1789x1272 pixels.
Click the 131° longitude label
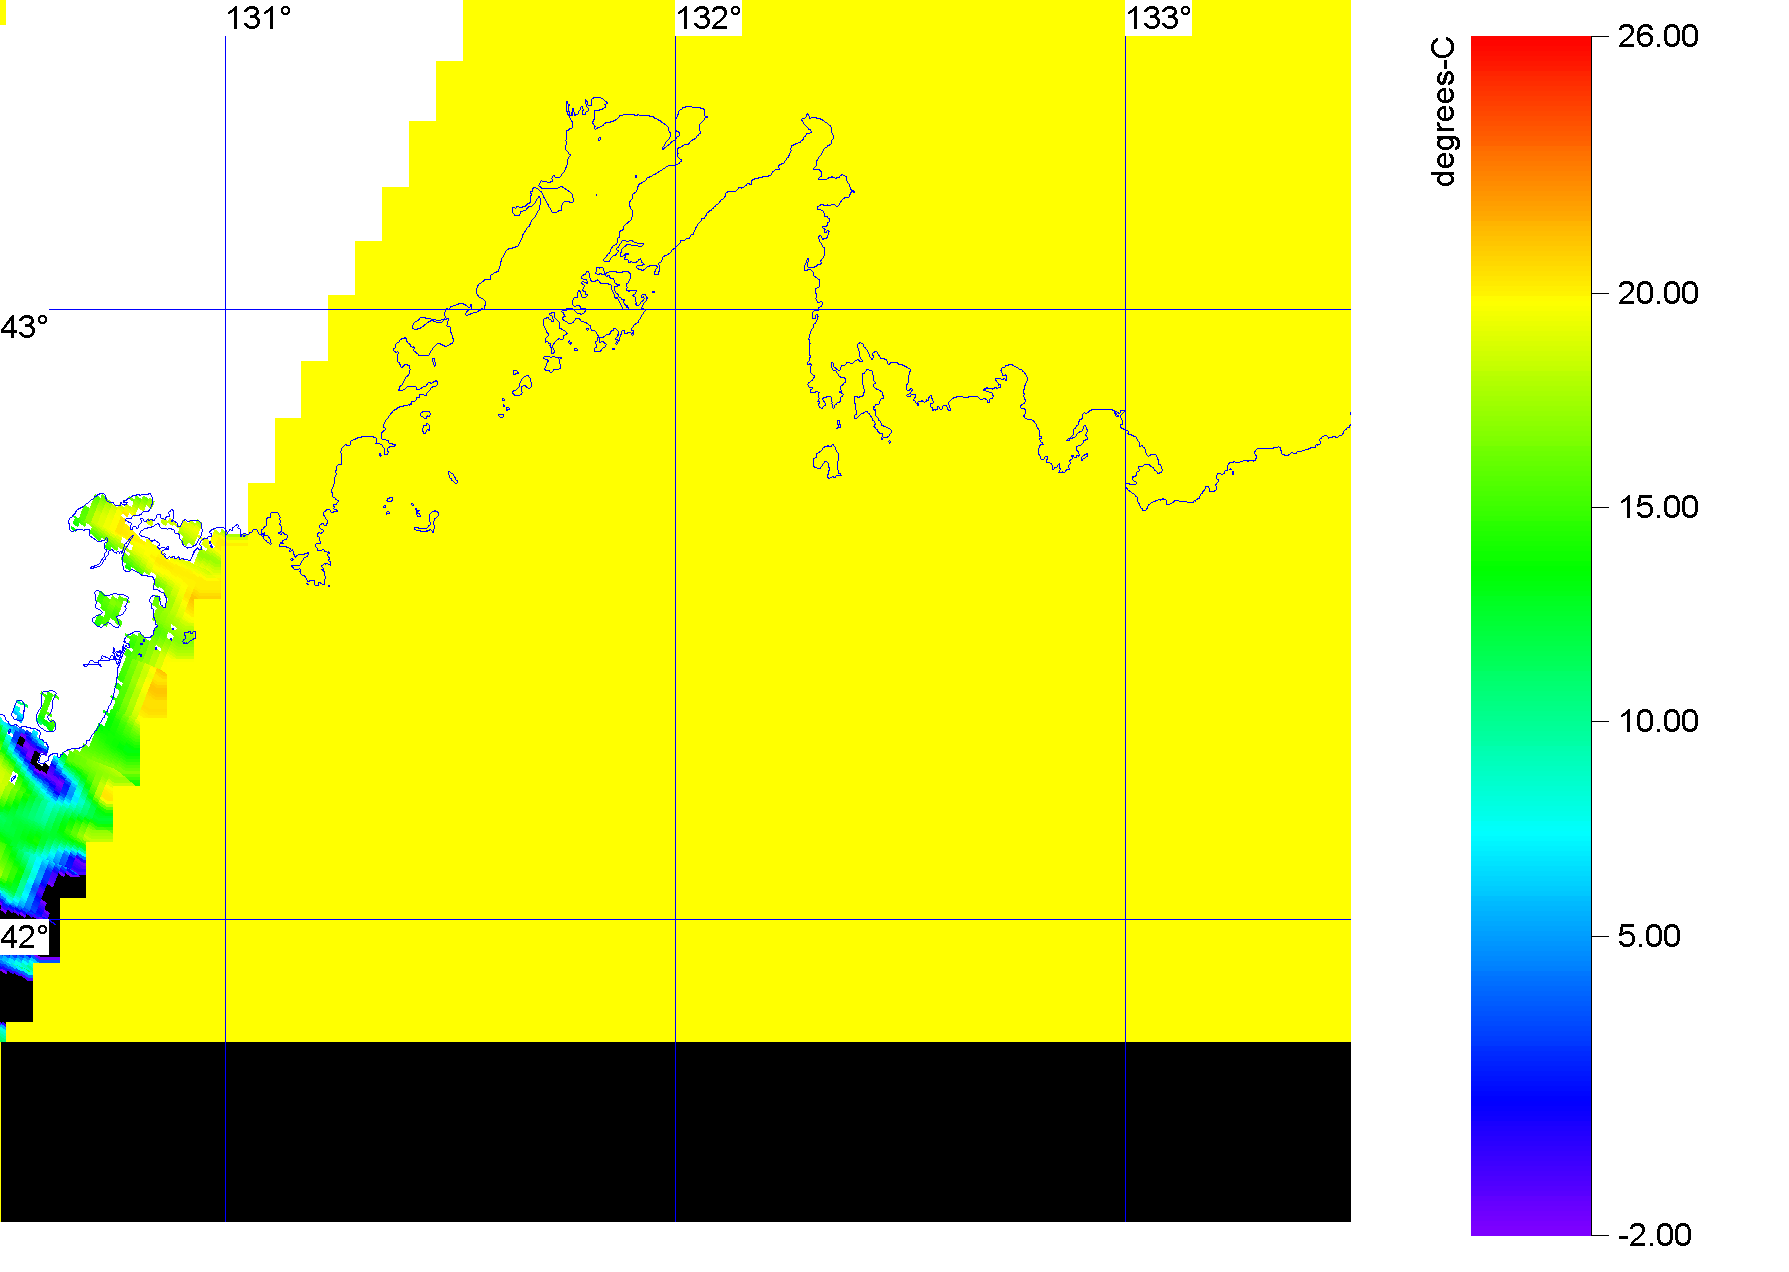click(259, 18)
